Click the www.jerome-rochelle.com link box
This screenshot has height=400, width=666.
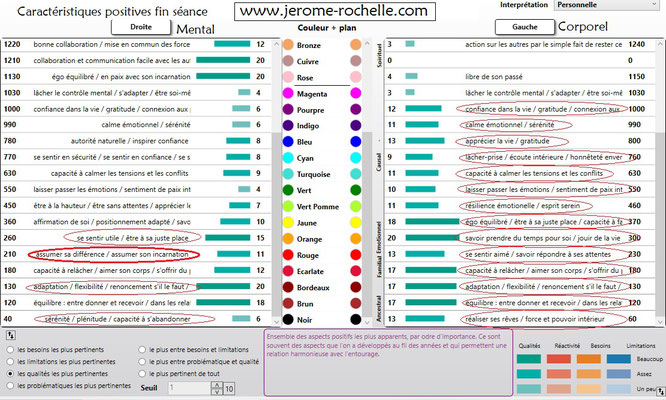[335, 11]
